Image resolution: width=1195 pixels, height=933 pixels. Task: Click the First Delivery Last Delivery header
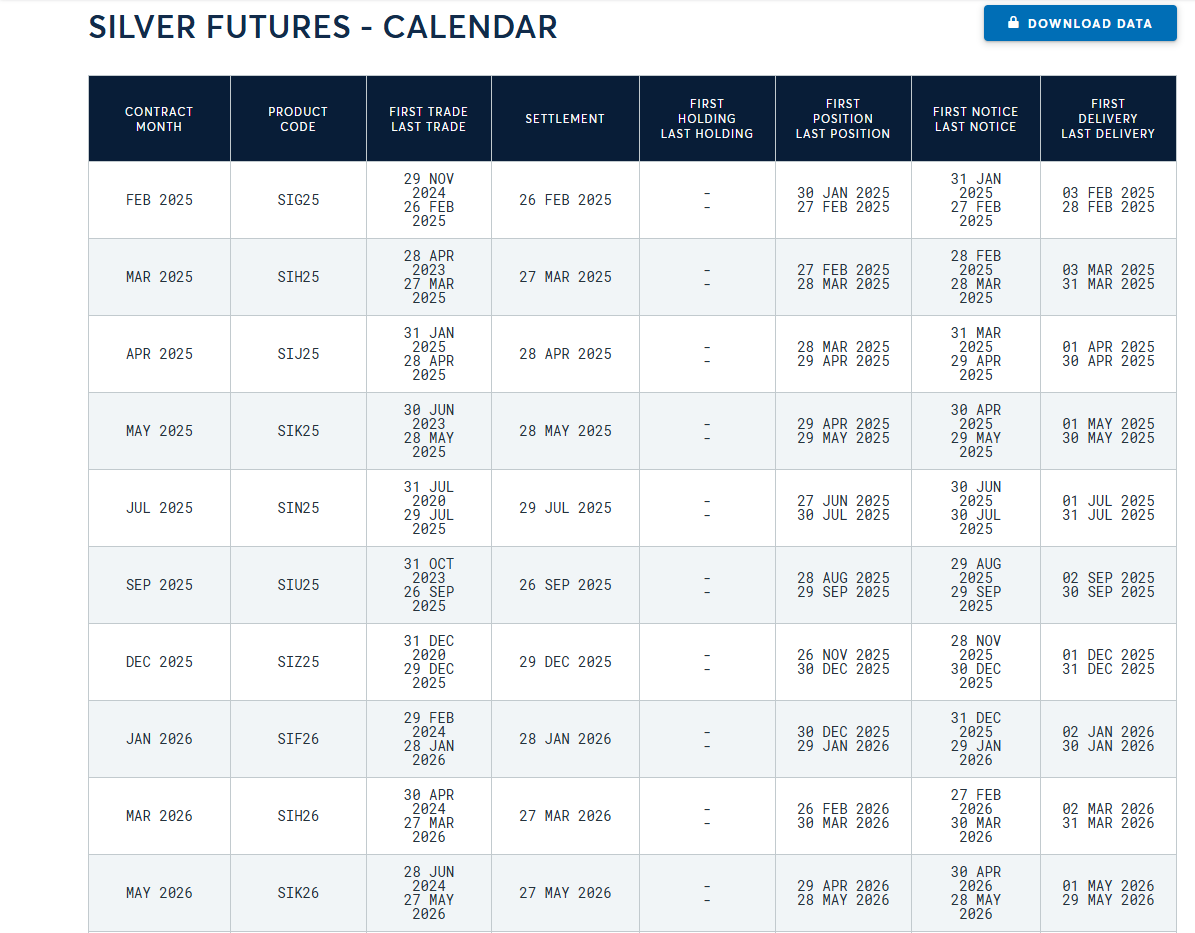coord(1107,119)
